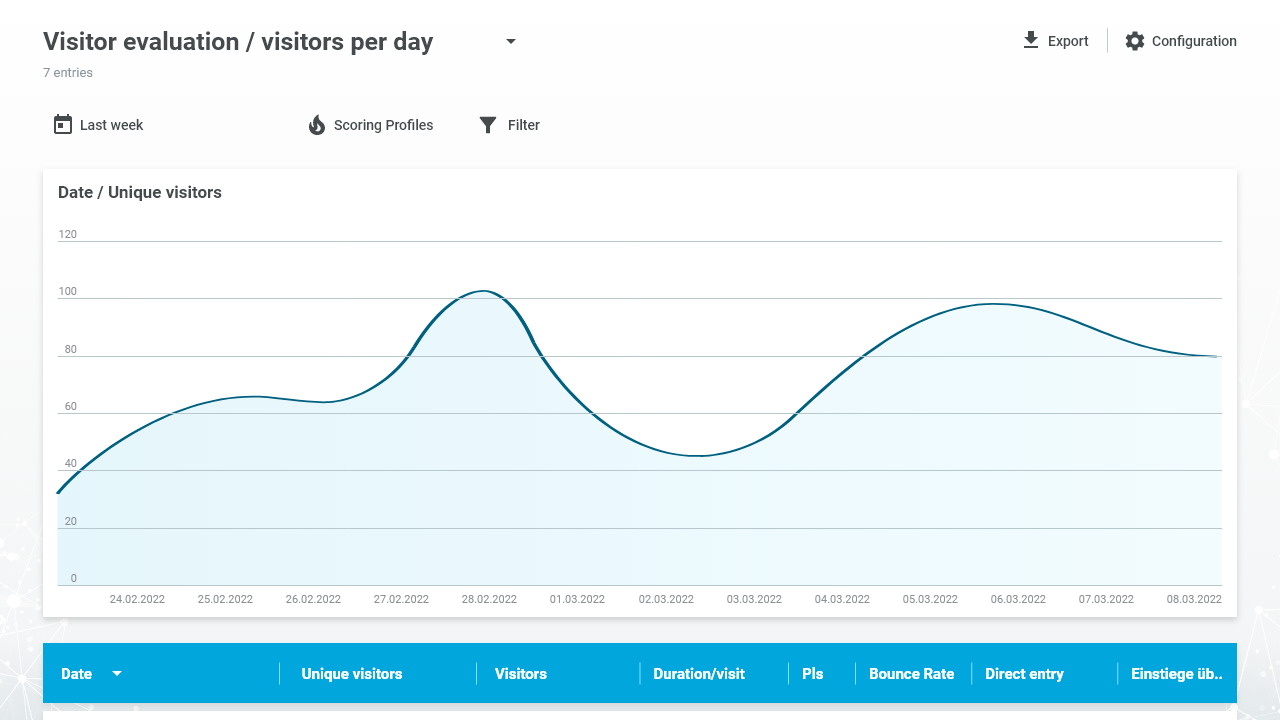Click the 08.03.2022 axis label
1280x720 pixels.
(1194, 599)
